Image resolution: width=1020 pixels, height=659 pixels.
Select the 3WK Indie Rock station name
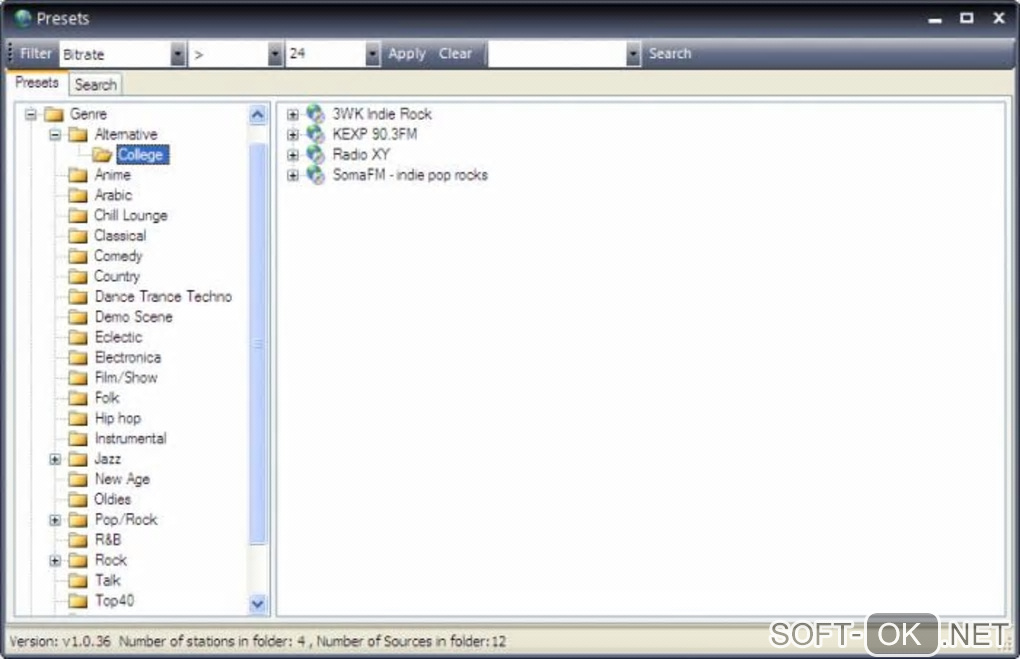click(382, 114)
